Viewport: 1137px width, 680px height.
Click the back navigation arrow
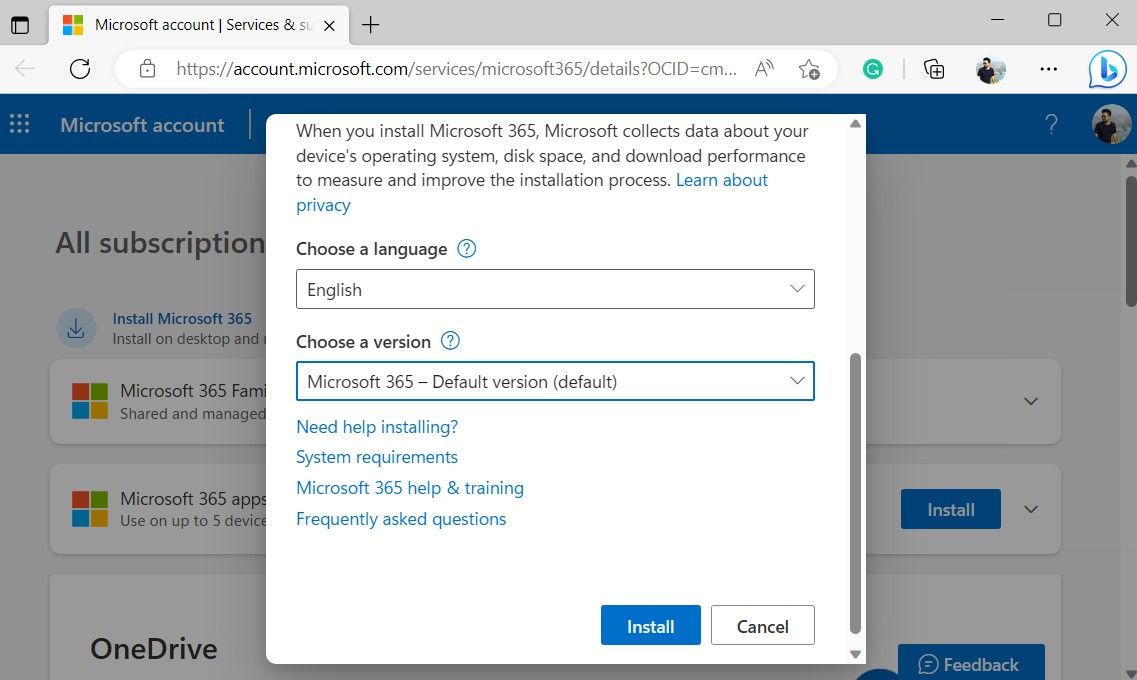25,69
